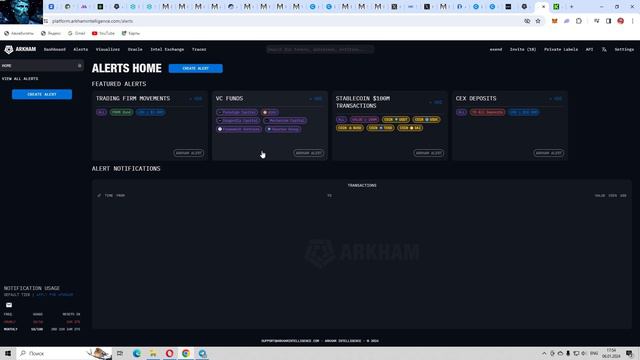
Task: Click the COIN USDT tag on the Stablecoin card
Action: coord(396,120)
